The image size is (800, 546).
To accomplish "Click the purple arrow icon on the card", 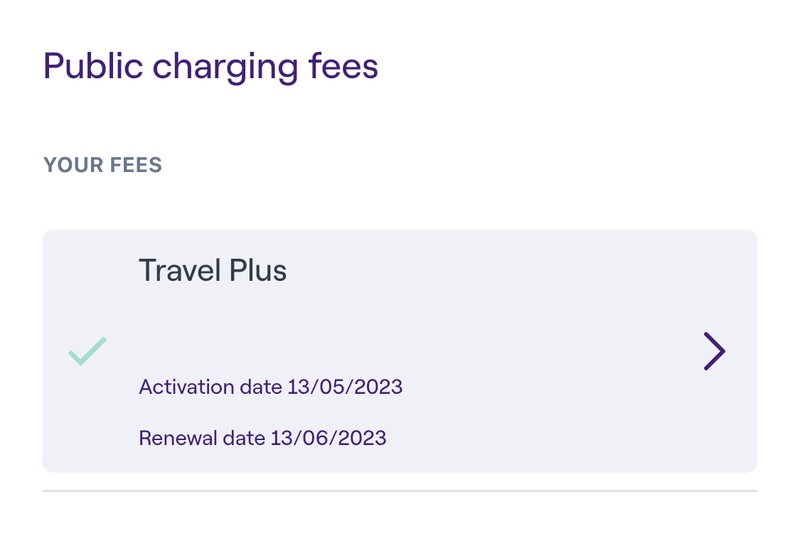I will click(714, 351).
